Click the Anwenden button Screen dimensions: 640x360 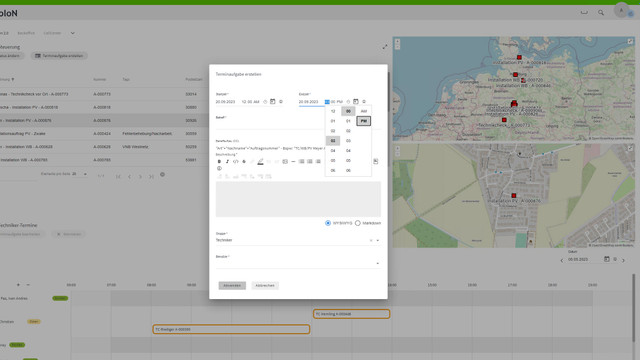[232, 285]
